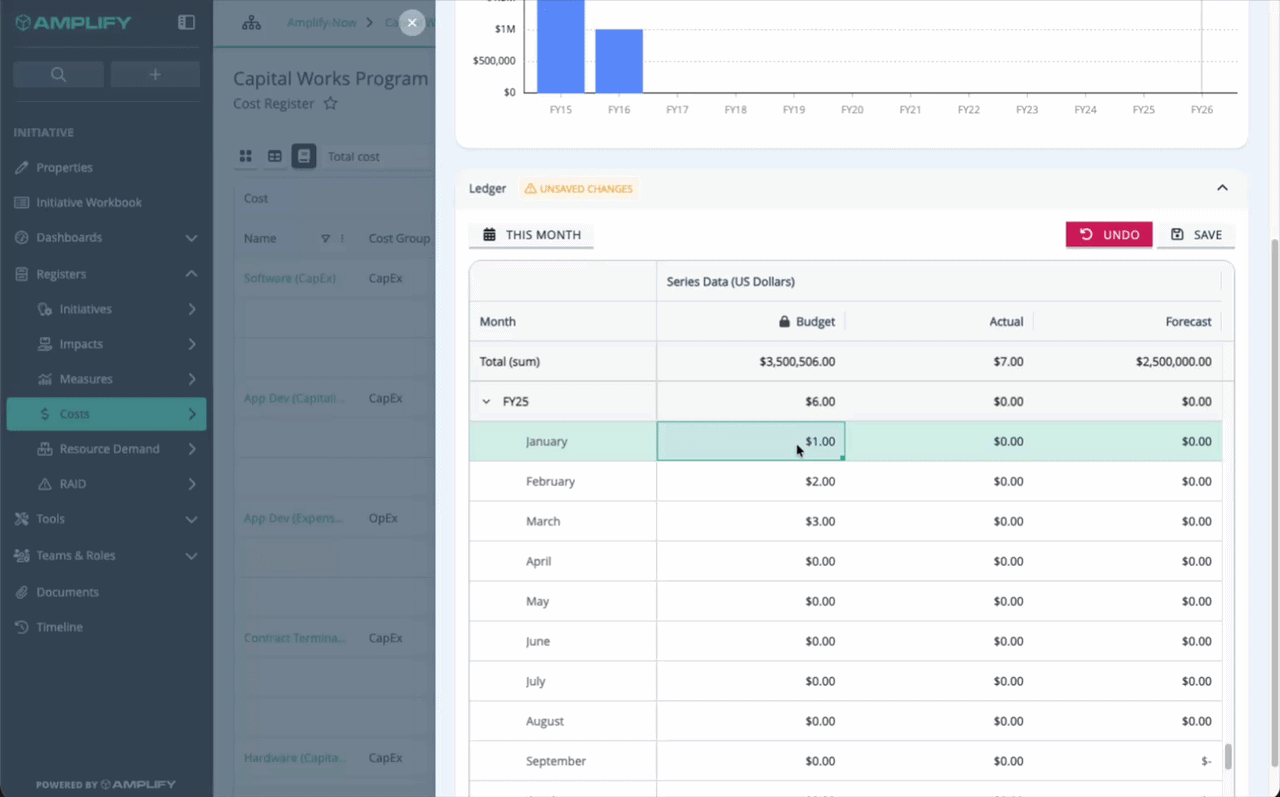The image size is (1280, 797).
Task: Switch to table view icon
Action: (275, 156)
